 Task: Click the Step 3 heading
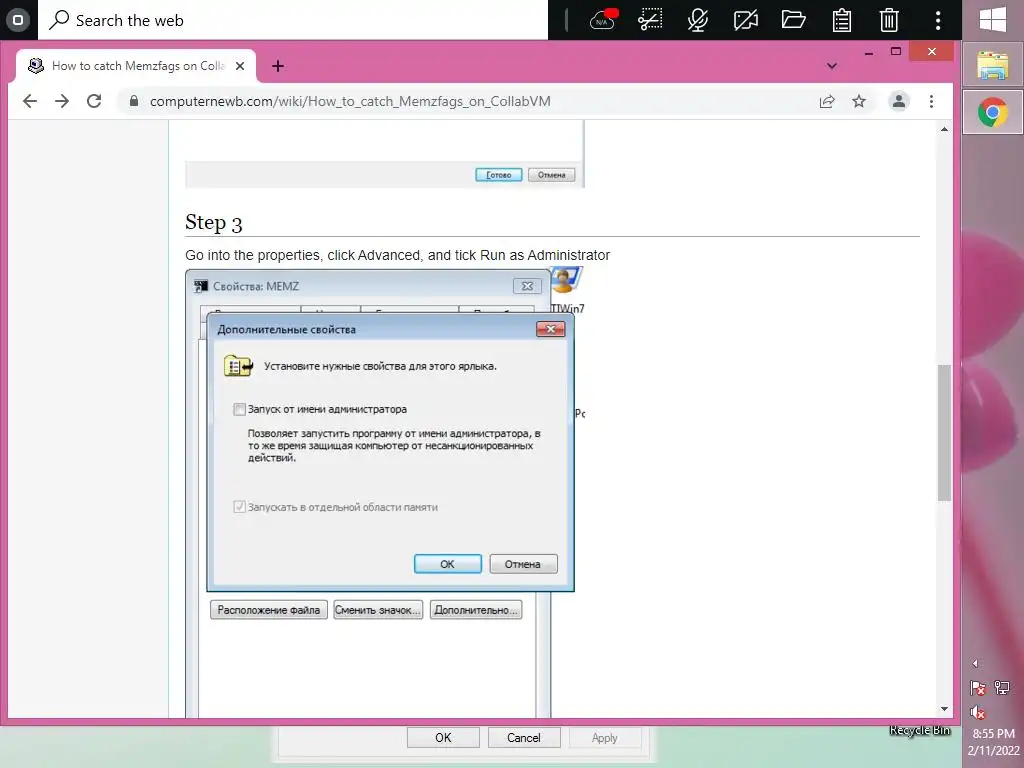point(214,223)
